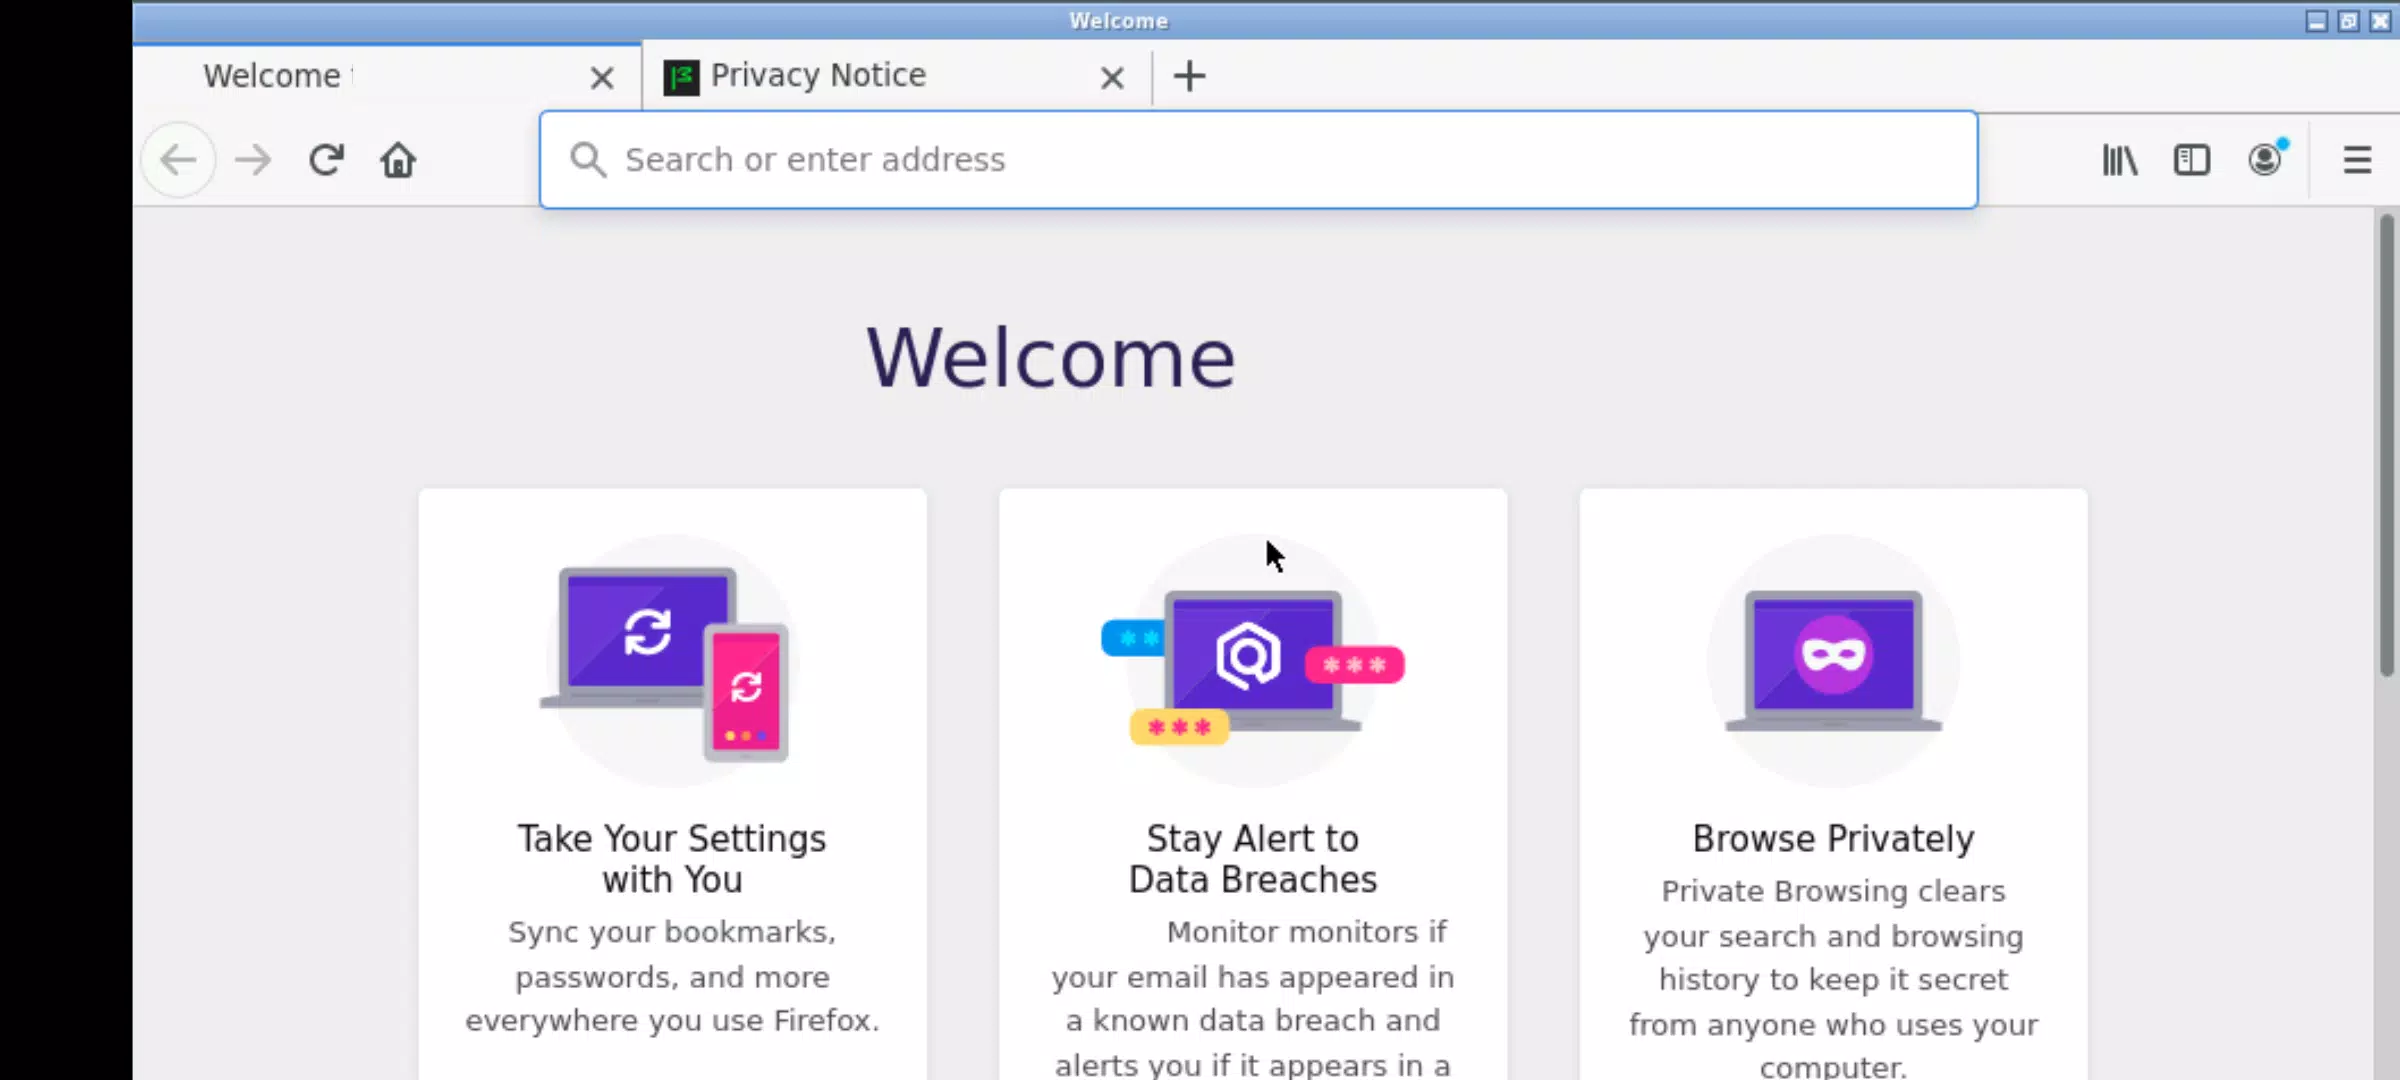The width and height of the screenshot is (2400, 1080).
Task: Reload the current page
Action: point(326,160)
